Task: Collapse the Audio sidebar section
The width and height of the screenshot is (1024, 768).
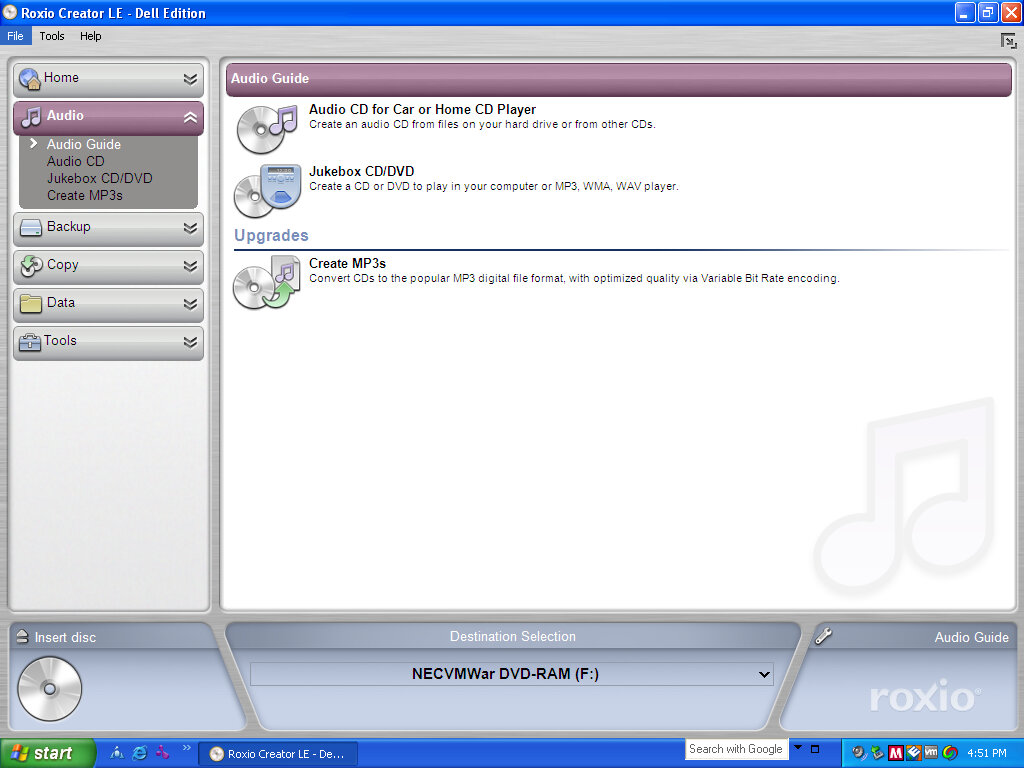Action: (x=190, y=117)
